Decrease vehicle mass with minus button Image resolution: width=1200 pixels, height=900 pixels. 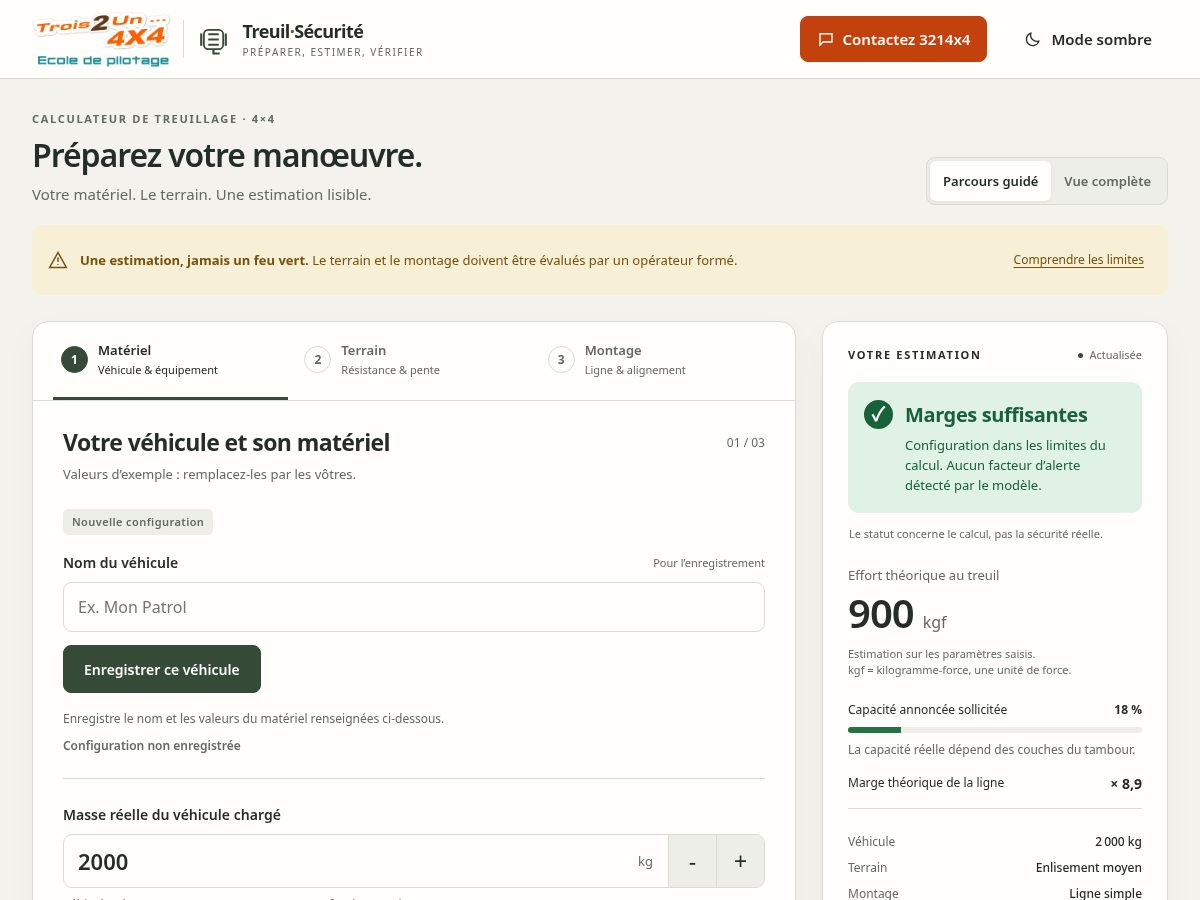click(x=692, y=861)
